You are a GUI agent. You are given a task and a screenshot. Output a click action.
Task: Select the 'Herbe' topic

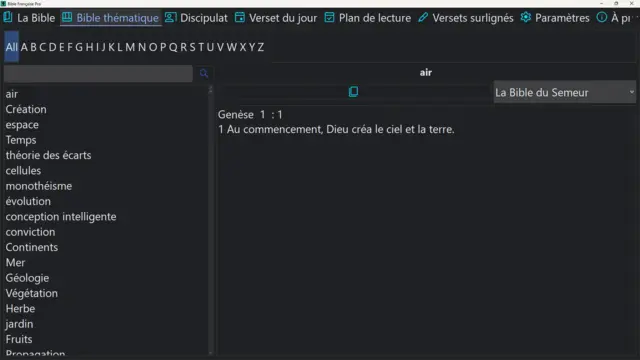[x=20, y=309]
